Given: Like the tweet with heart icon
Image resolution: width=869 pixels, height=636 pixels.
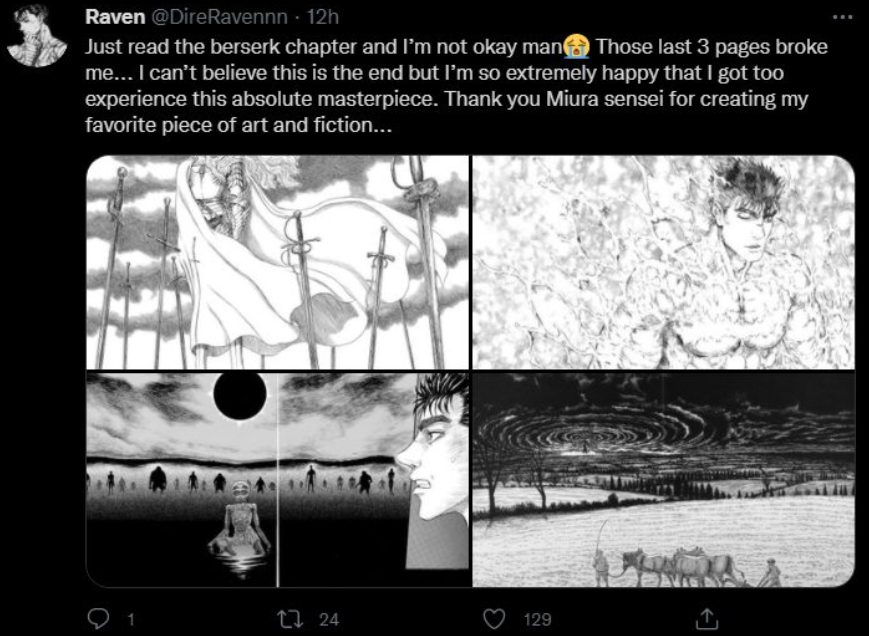Looking at the screenshot, I should [x=494, y=618].
